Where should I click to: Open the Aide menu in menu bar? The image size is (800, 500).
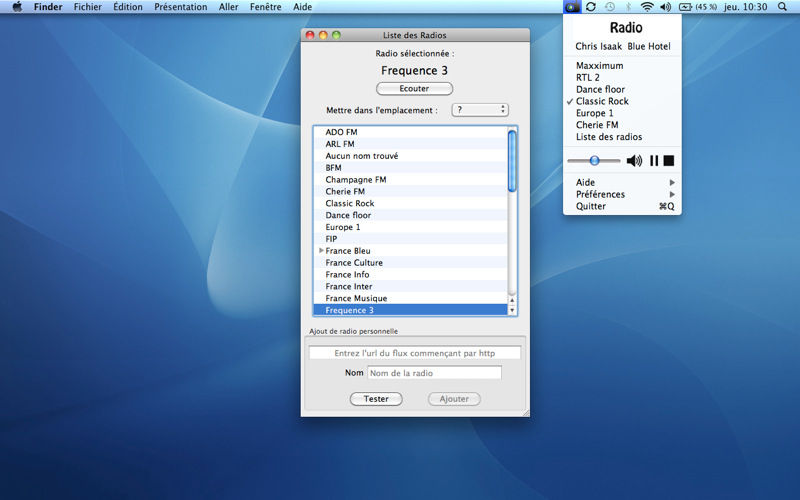[303, 7]
